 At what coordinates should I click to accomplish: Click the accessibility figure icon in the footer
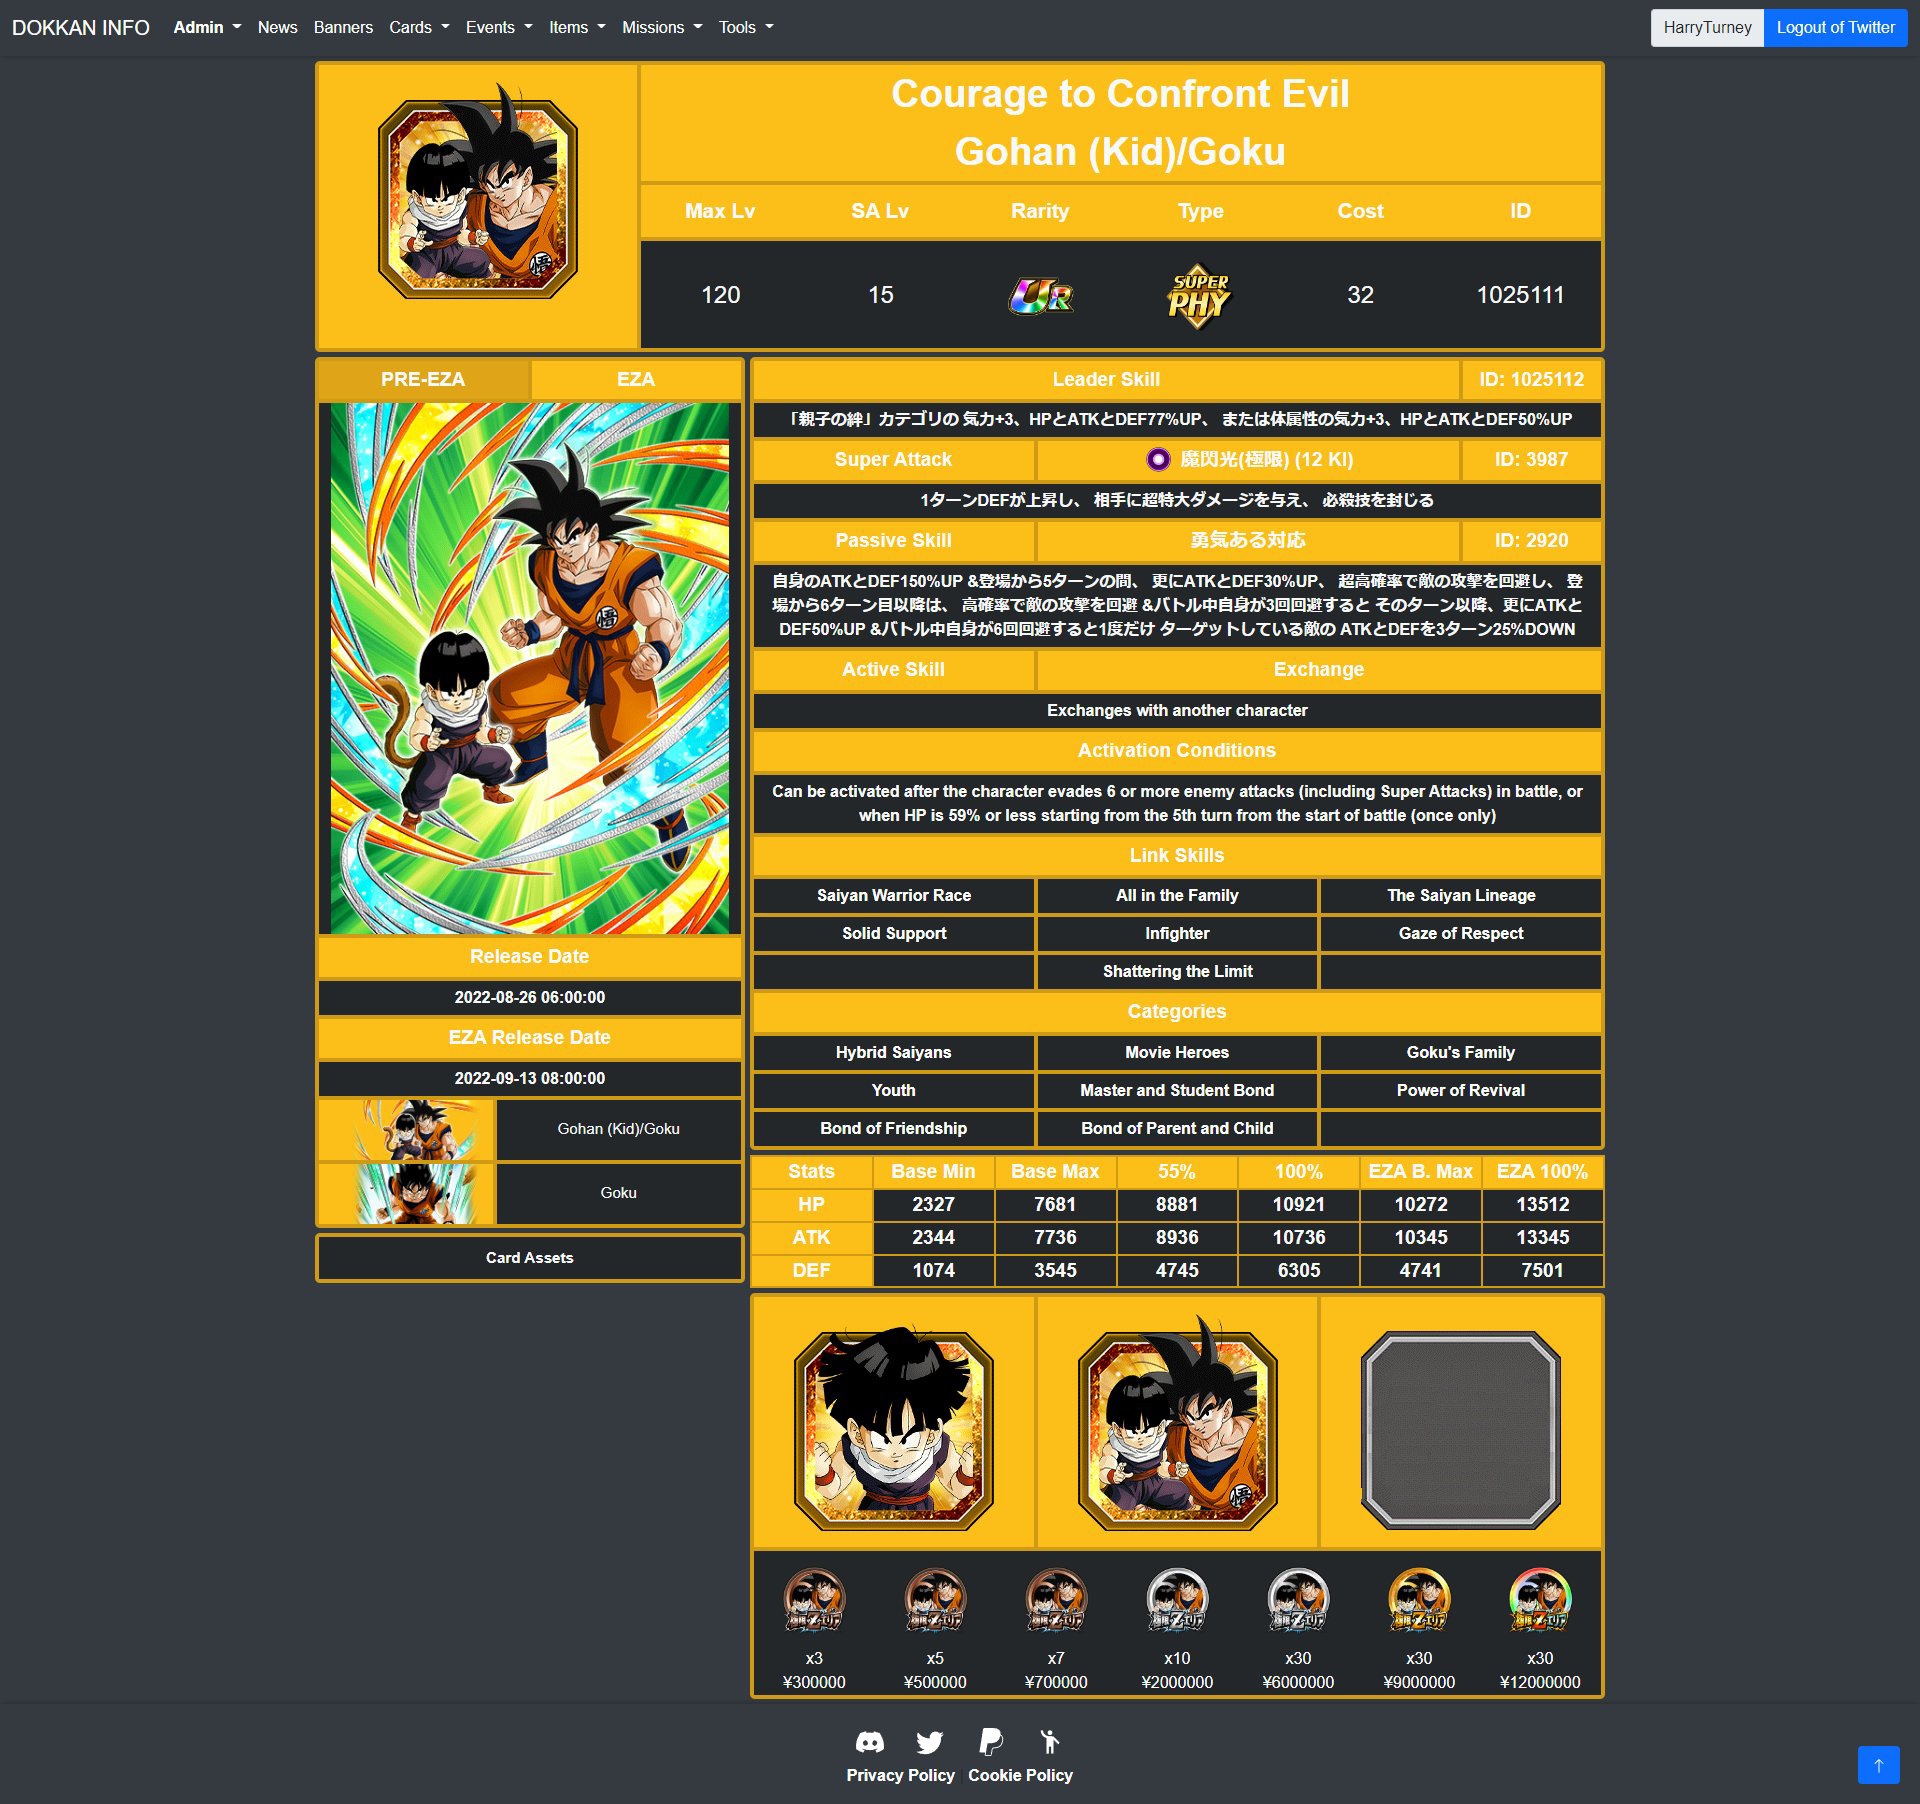click(x=1049, y=1742)
